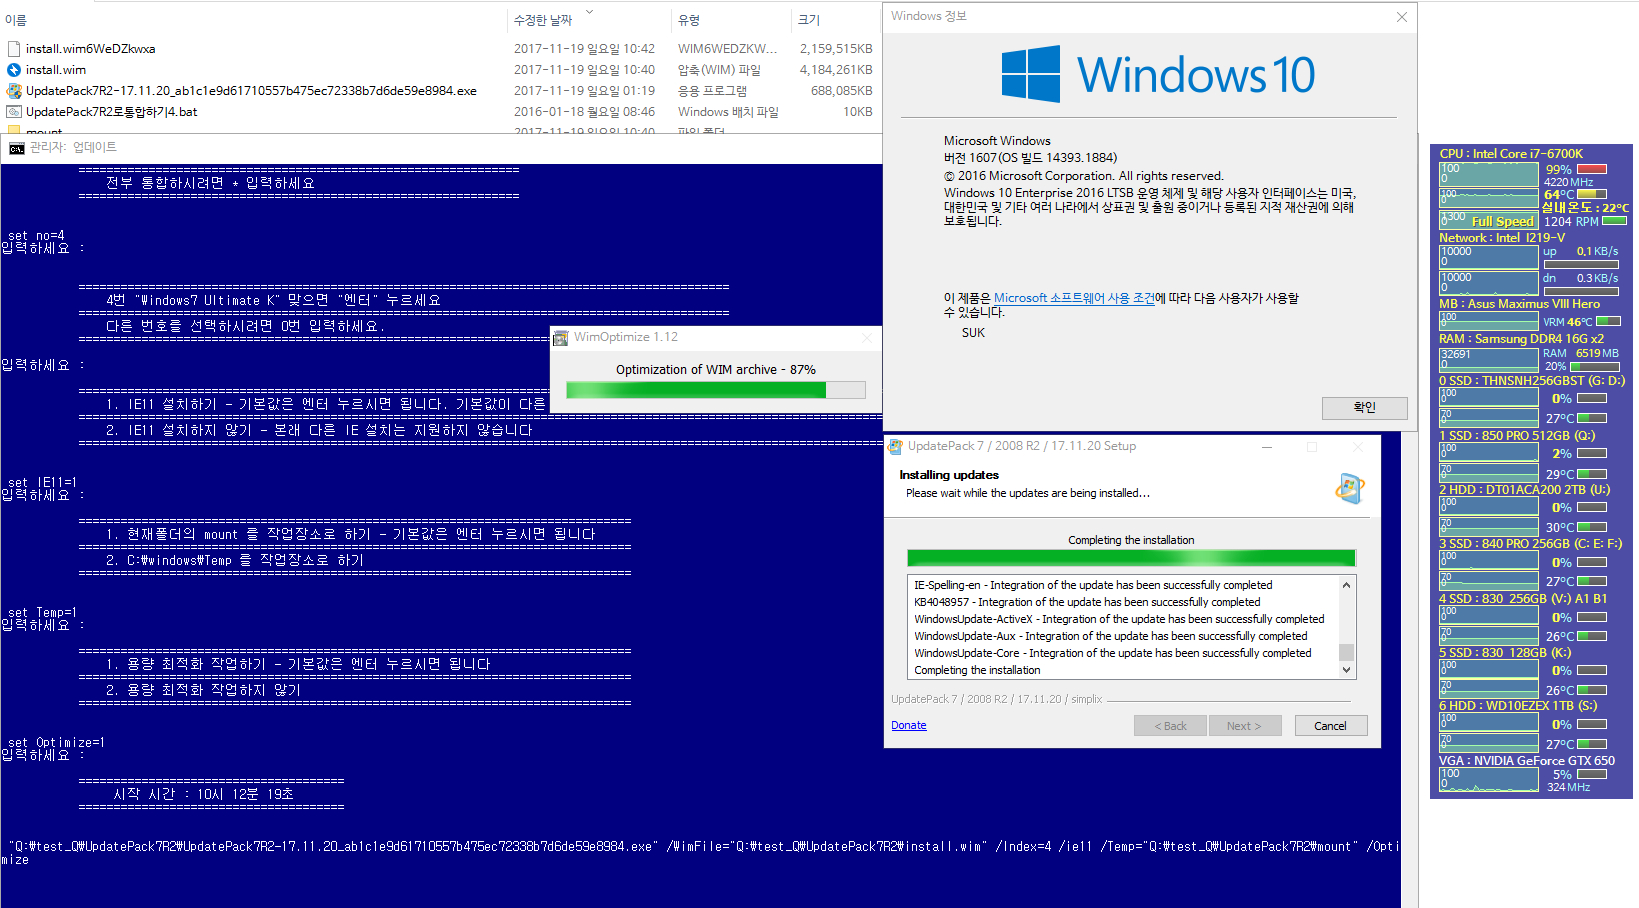Click 6 HDD : WD10EZEX 1TB label
1639x908 pixels.
point(1518,706)
